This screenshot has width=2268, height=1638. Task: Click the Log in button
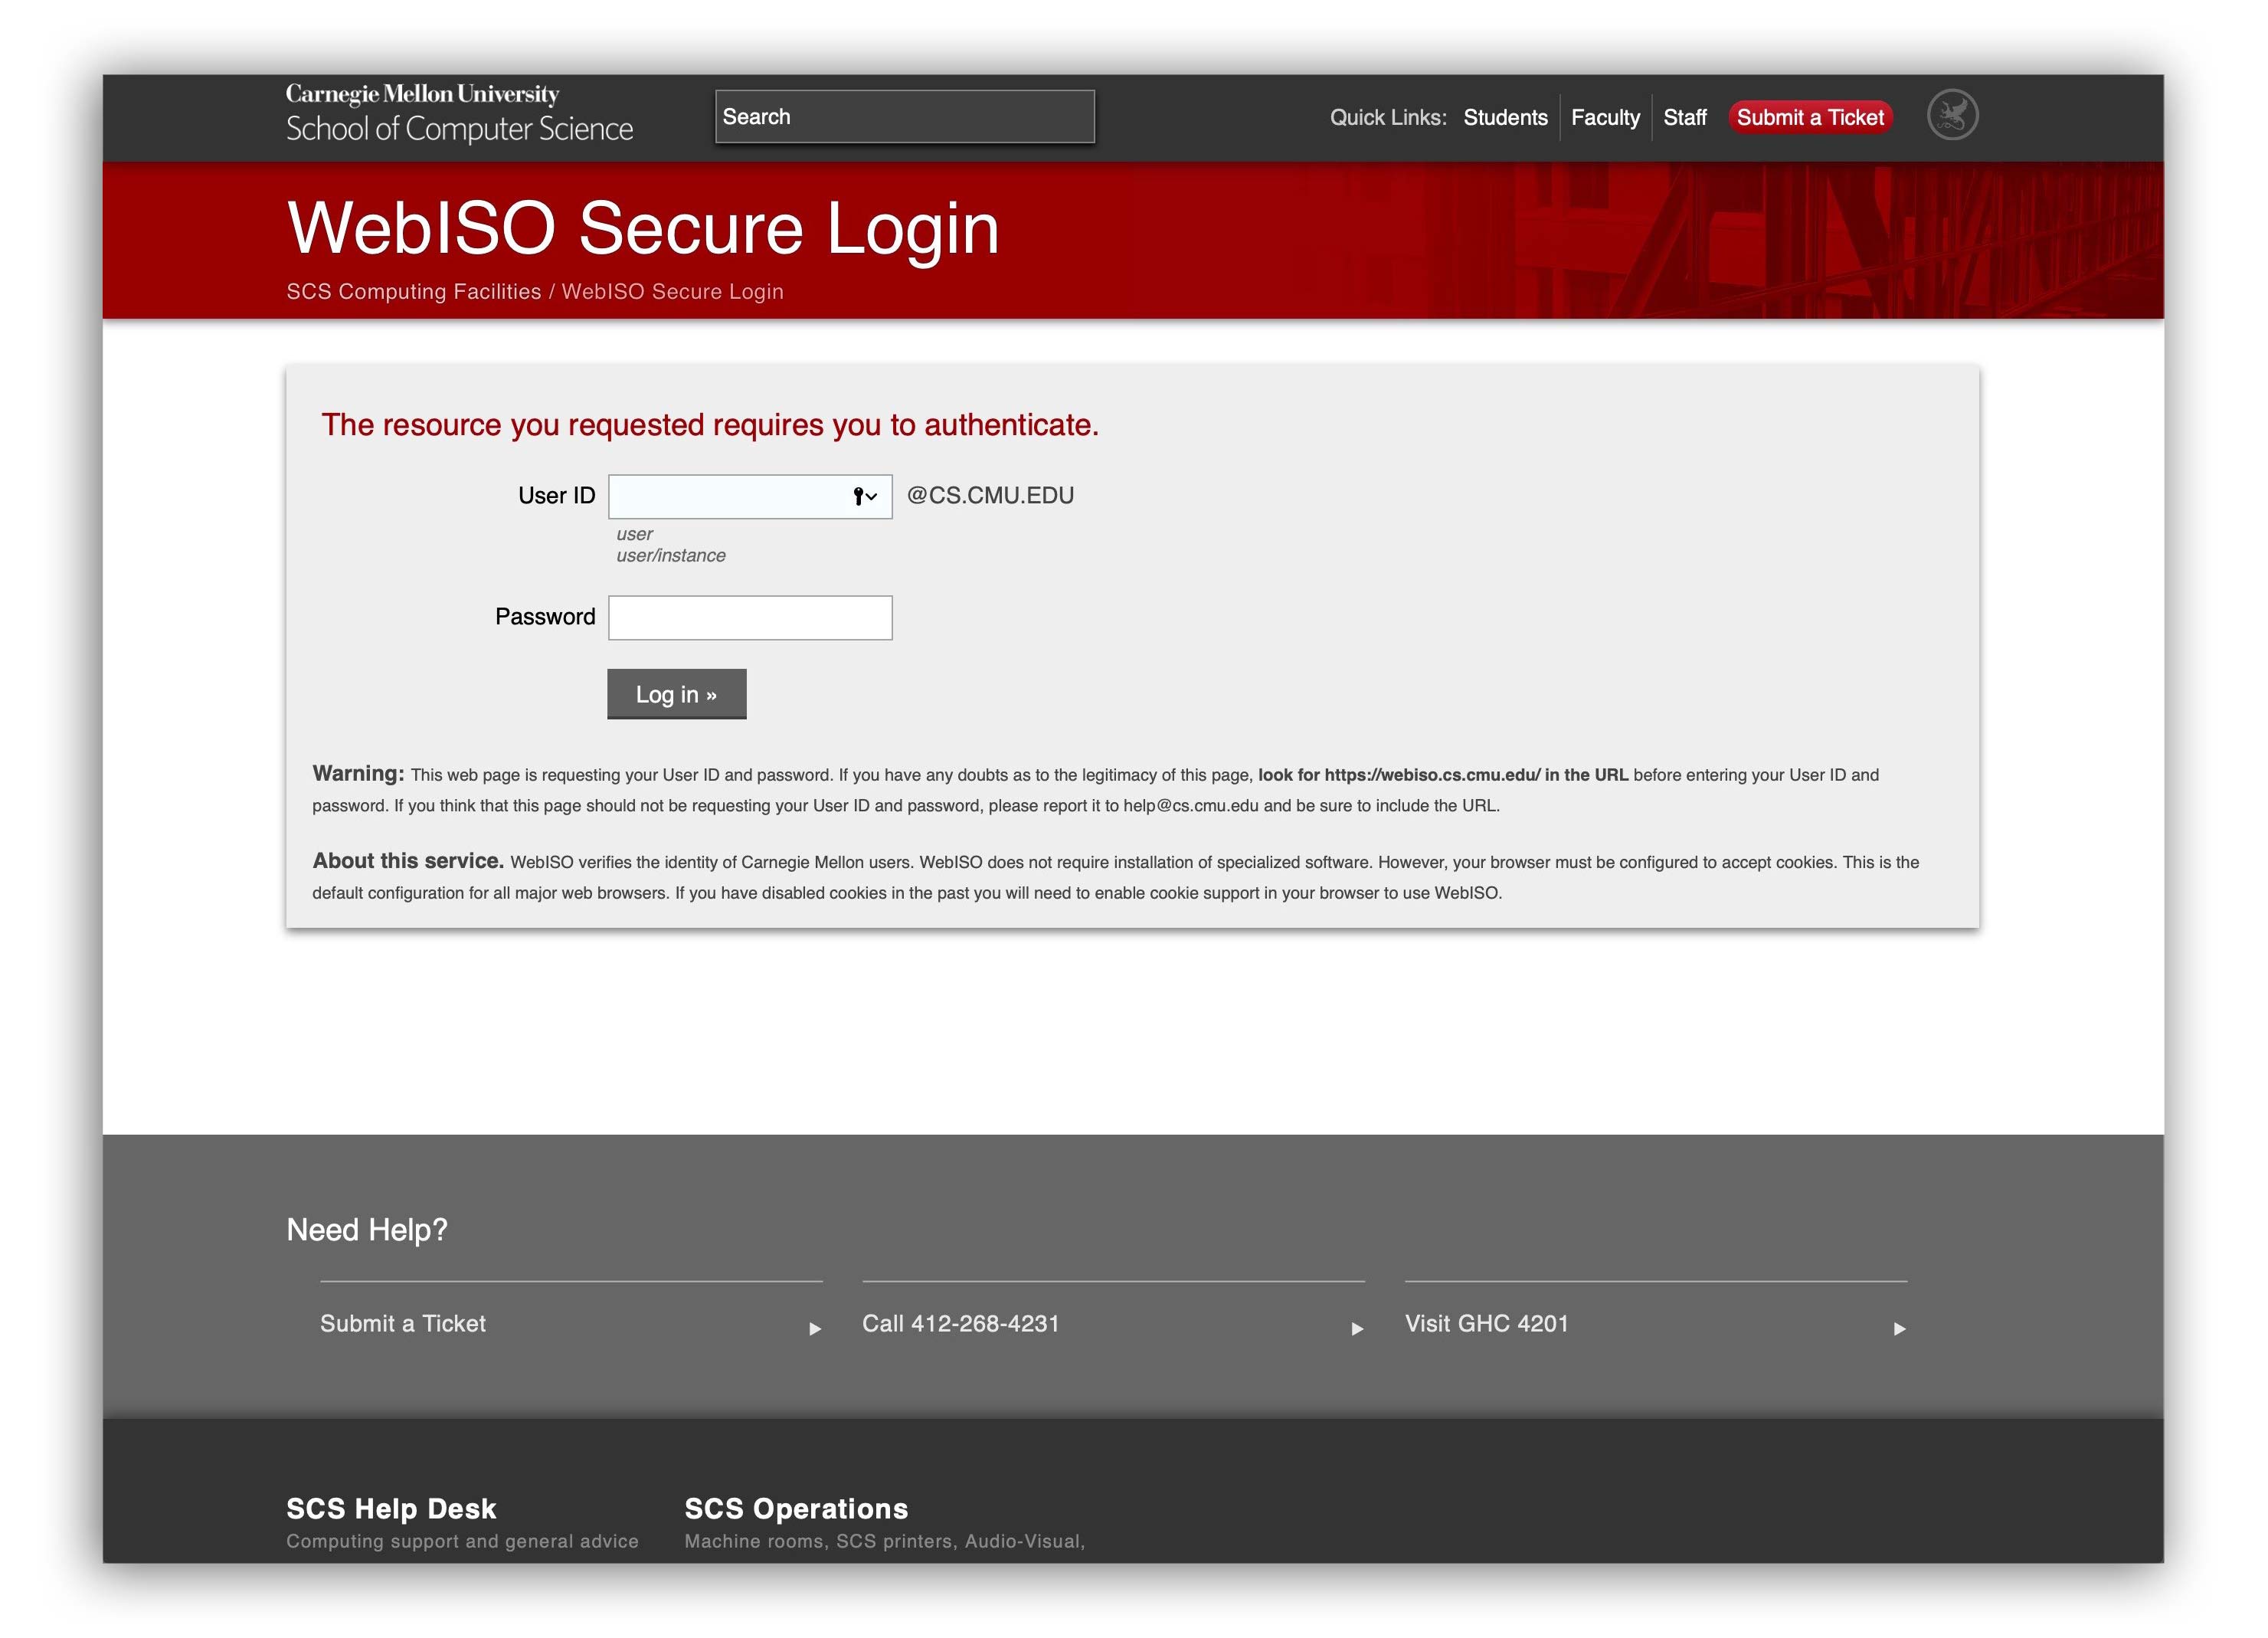point(678,692)
